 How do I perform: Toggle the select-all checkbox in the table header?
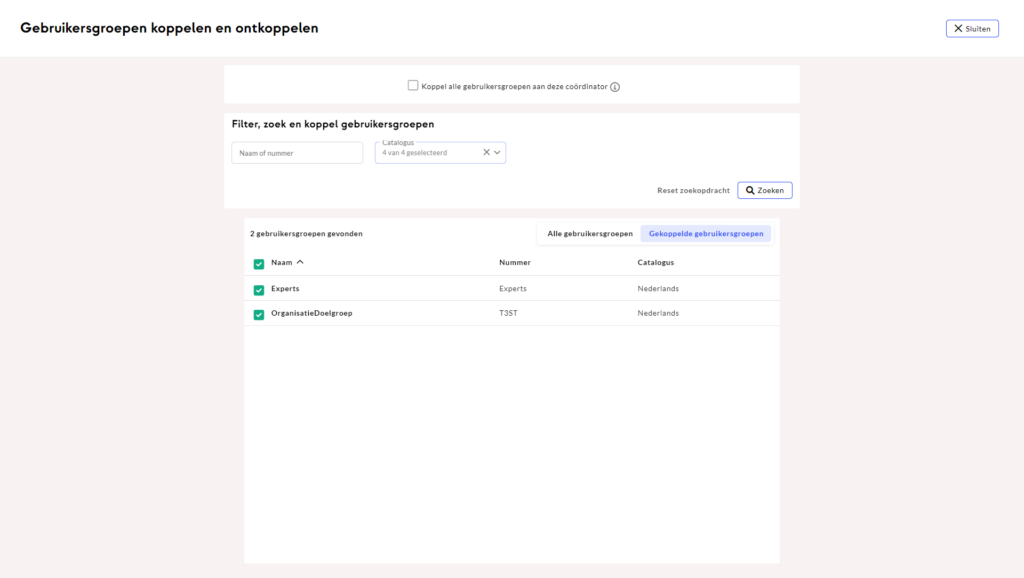coord(259,264)
